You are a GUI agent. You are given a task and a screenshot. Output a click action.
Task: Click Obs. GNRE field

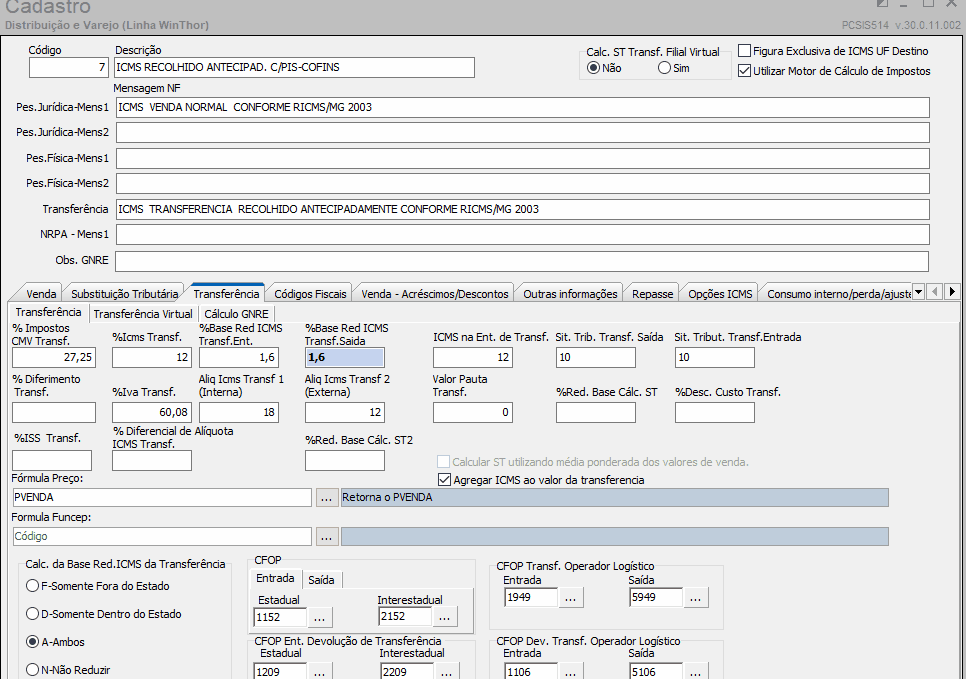(x=522, y=261)
